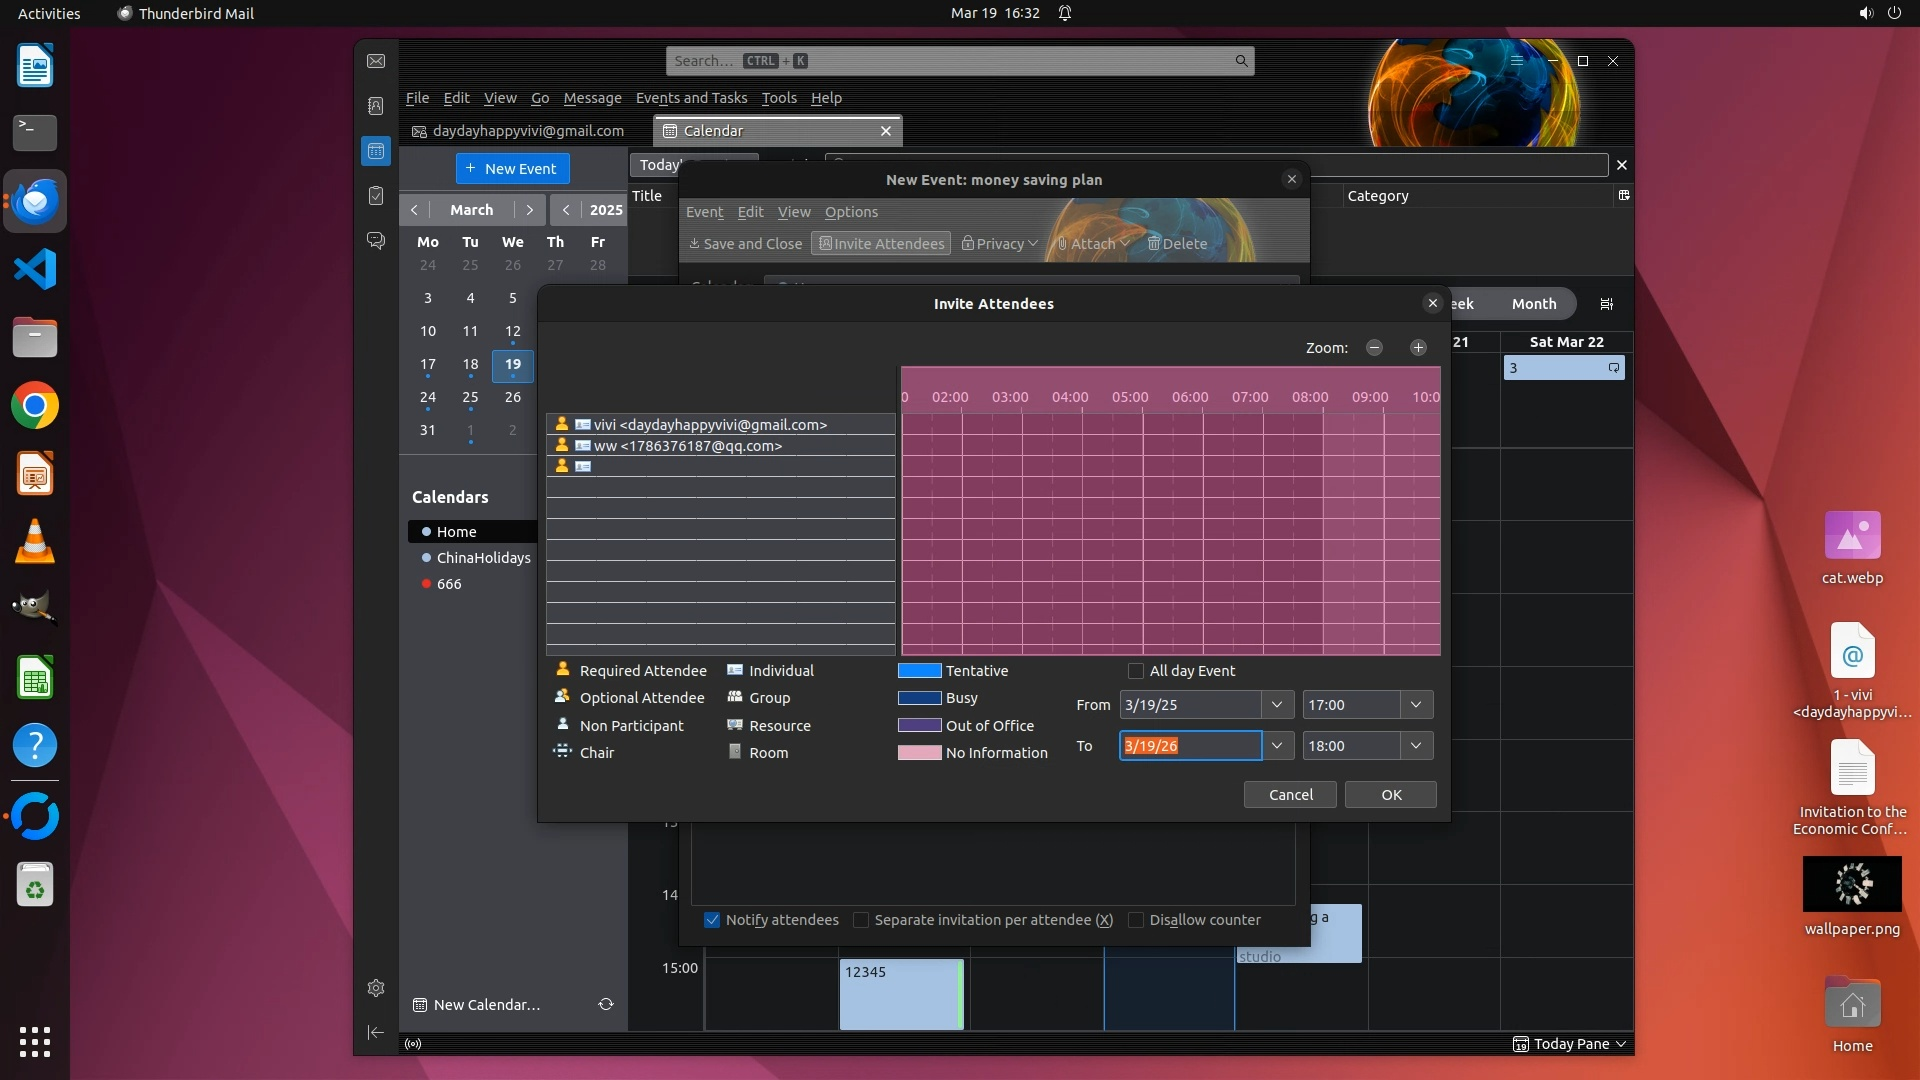Click Cancel in Invite Attendees dialog
Image resolution: width=1920 pixels, height=1080 pixels.
pos(1290,795)
